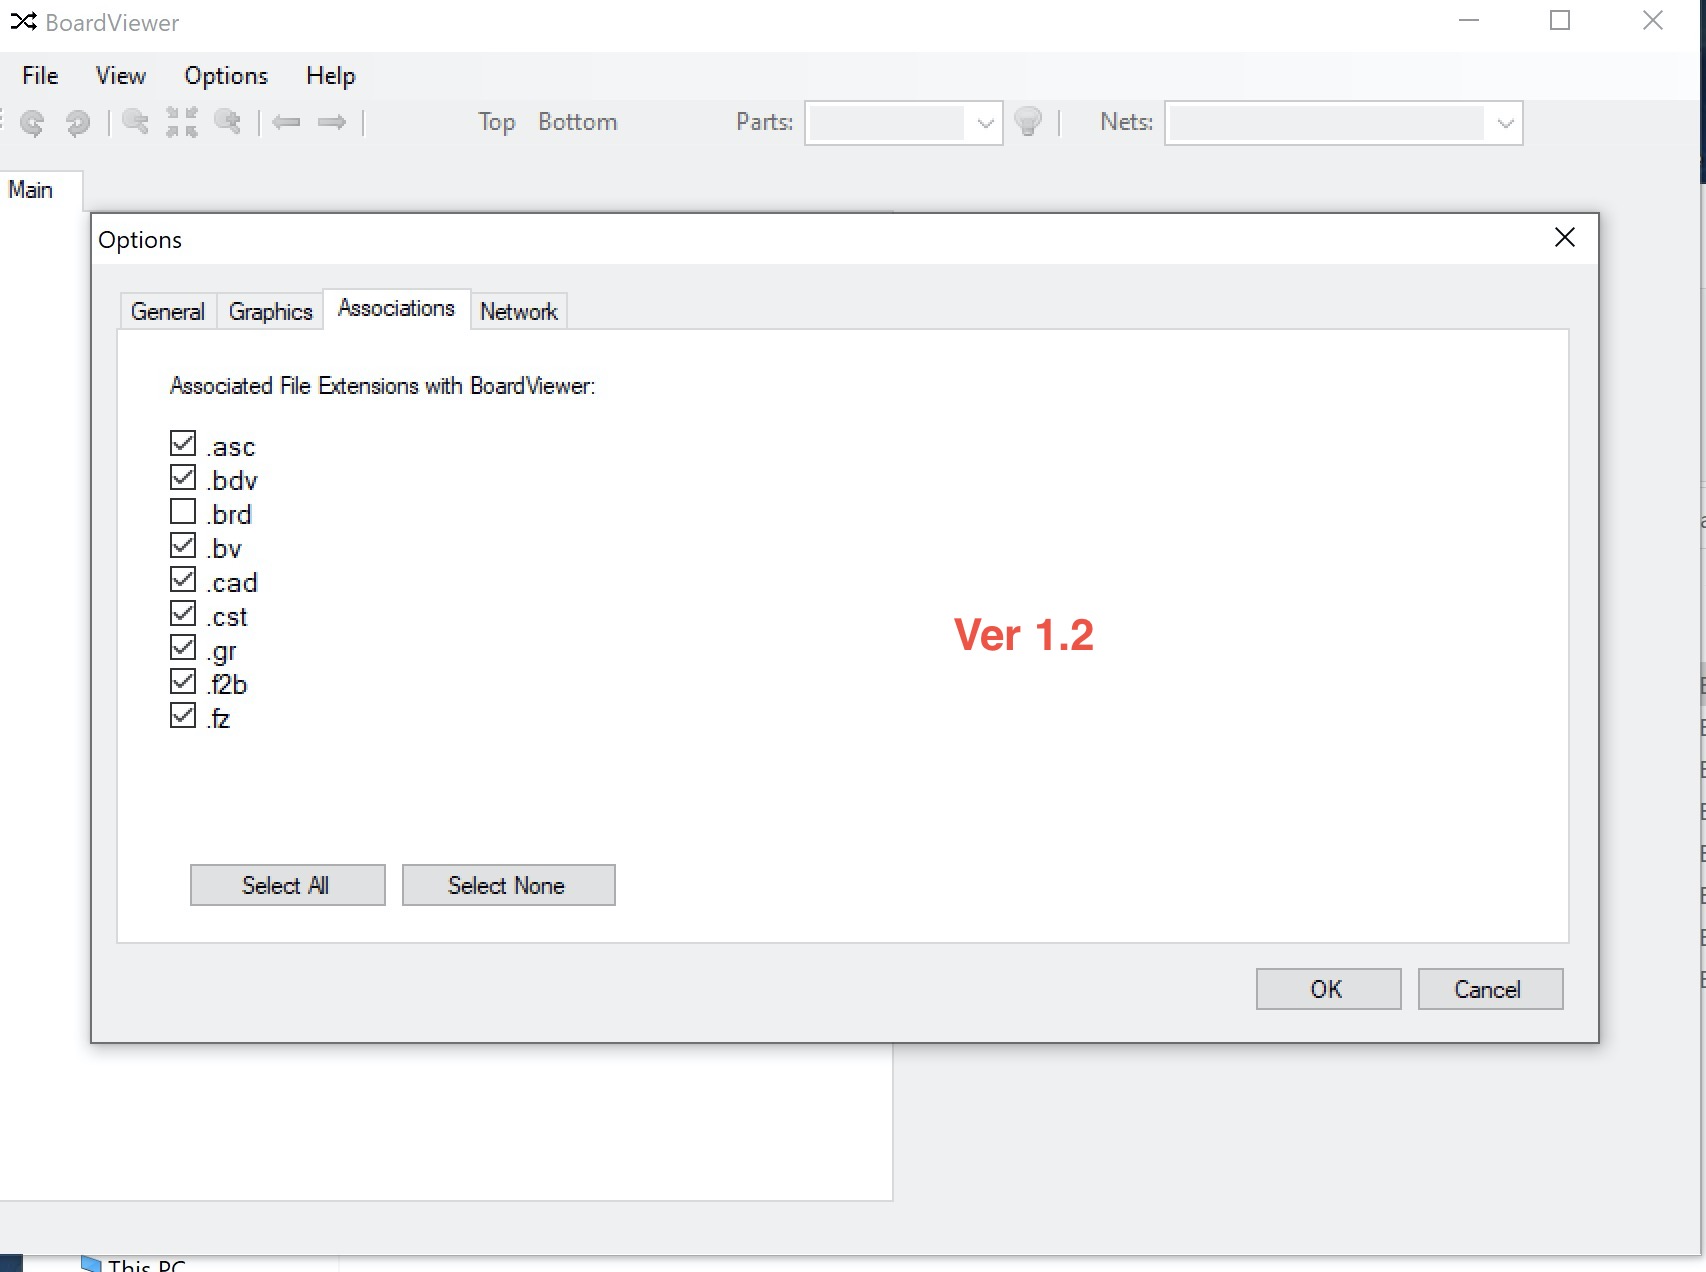Expand the Parts dropdown list
This screenshot has width=1706, height=1272.
tap(985, 123)
